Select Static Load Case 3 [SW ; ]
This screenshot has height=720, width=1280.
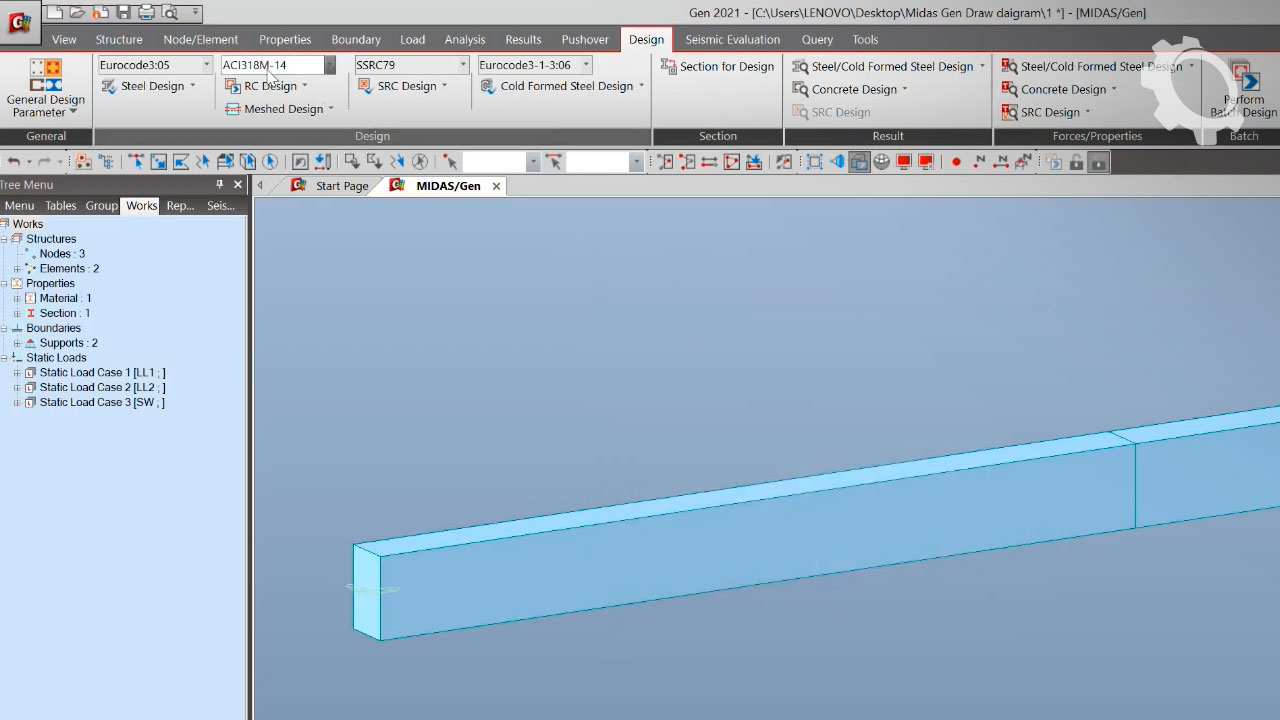[x=102, y=403]
